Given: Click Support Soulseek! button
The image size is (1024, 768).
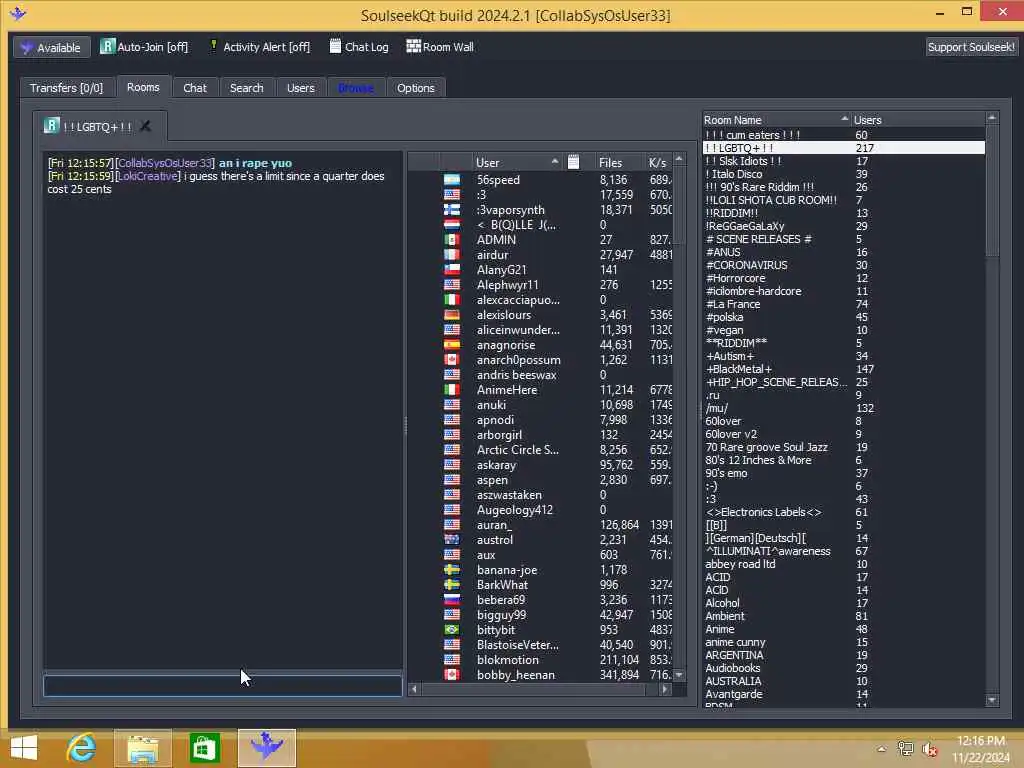Looking at the screenshot, I should (970, 47).
